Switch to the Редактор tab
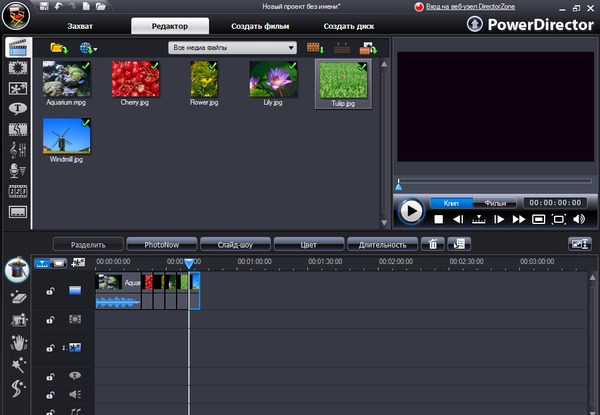Image resolution: width=600 pixels, height=415 pixels. tap(170, 26)
